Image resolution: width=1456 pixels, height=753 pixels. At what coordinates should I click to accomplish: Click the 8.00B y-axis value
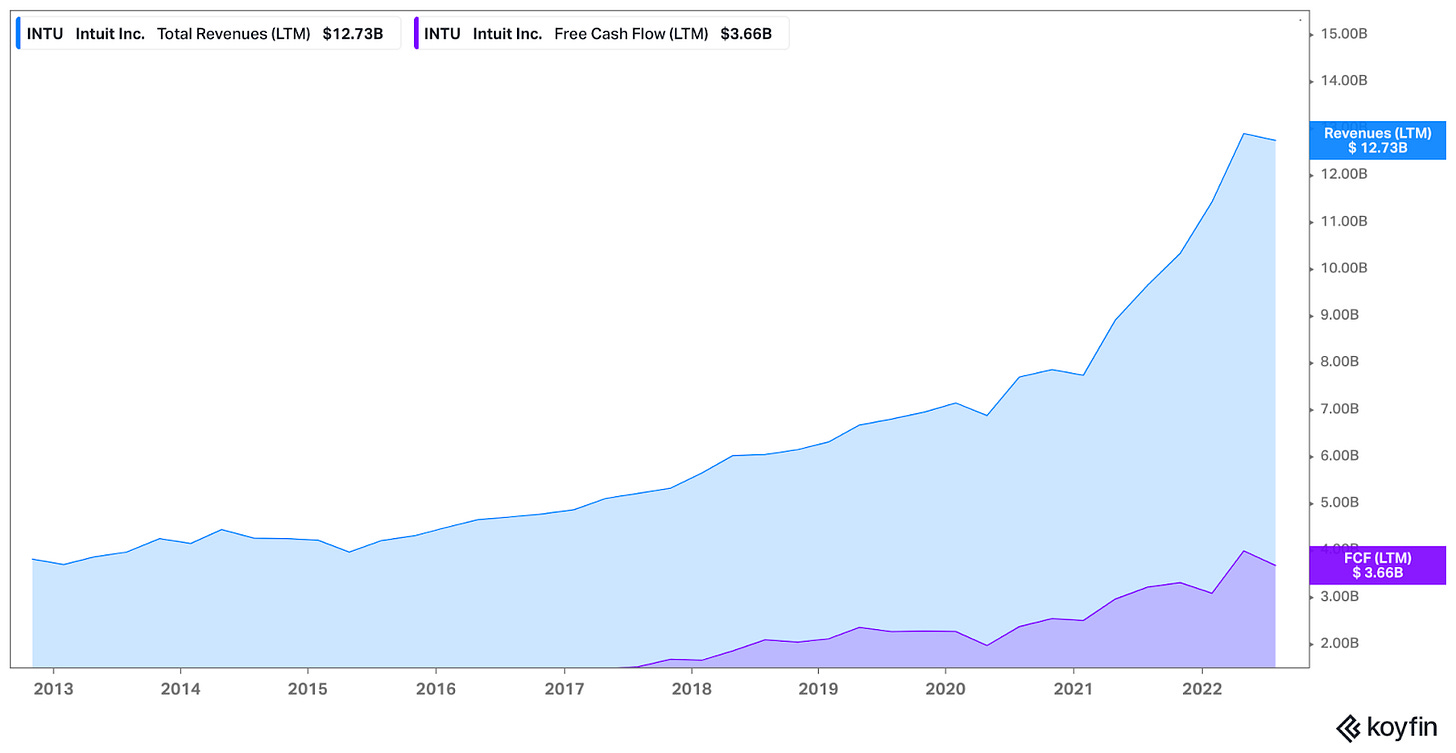coord(1340,362)
